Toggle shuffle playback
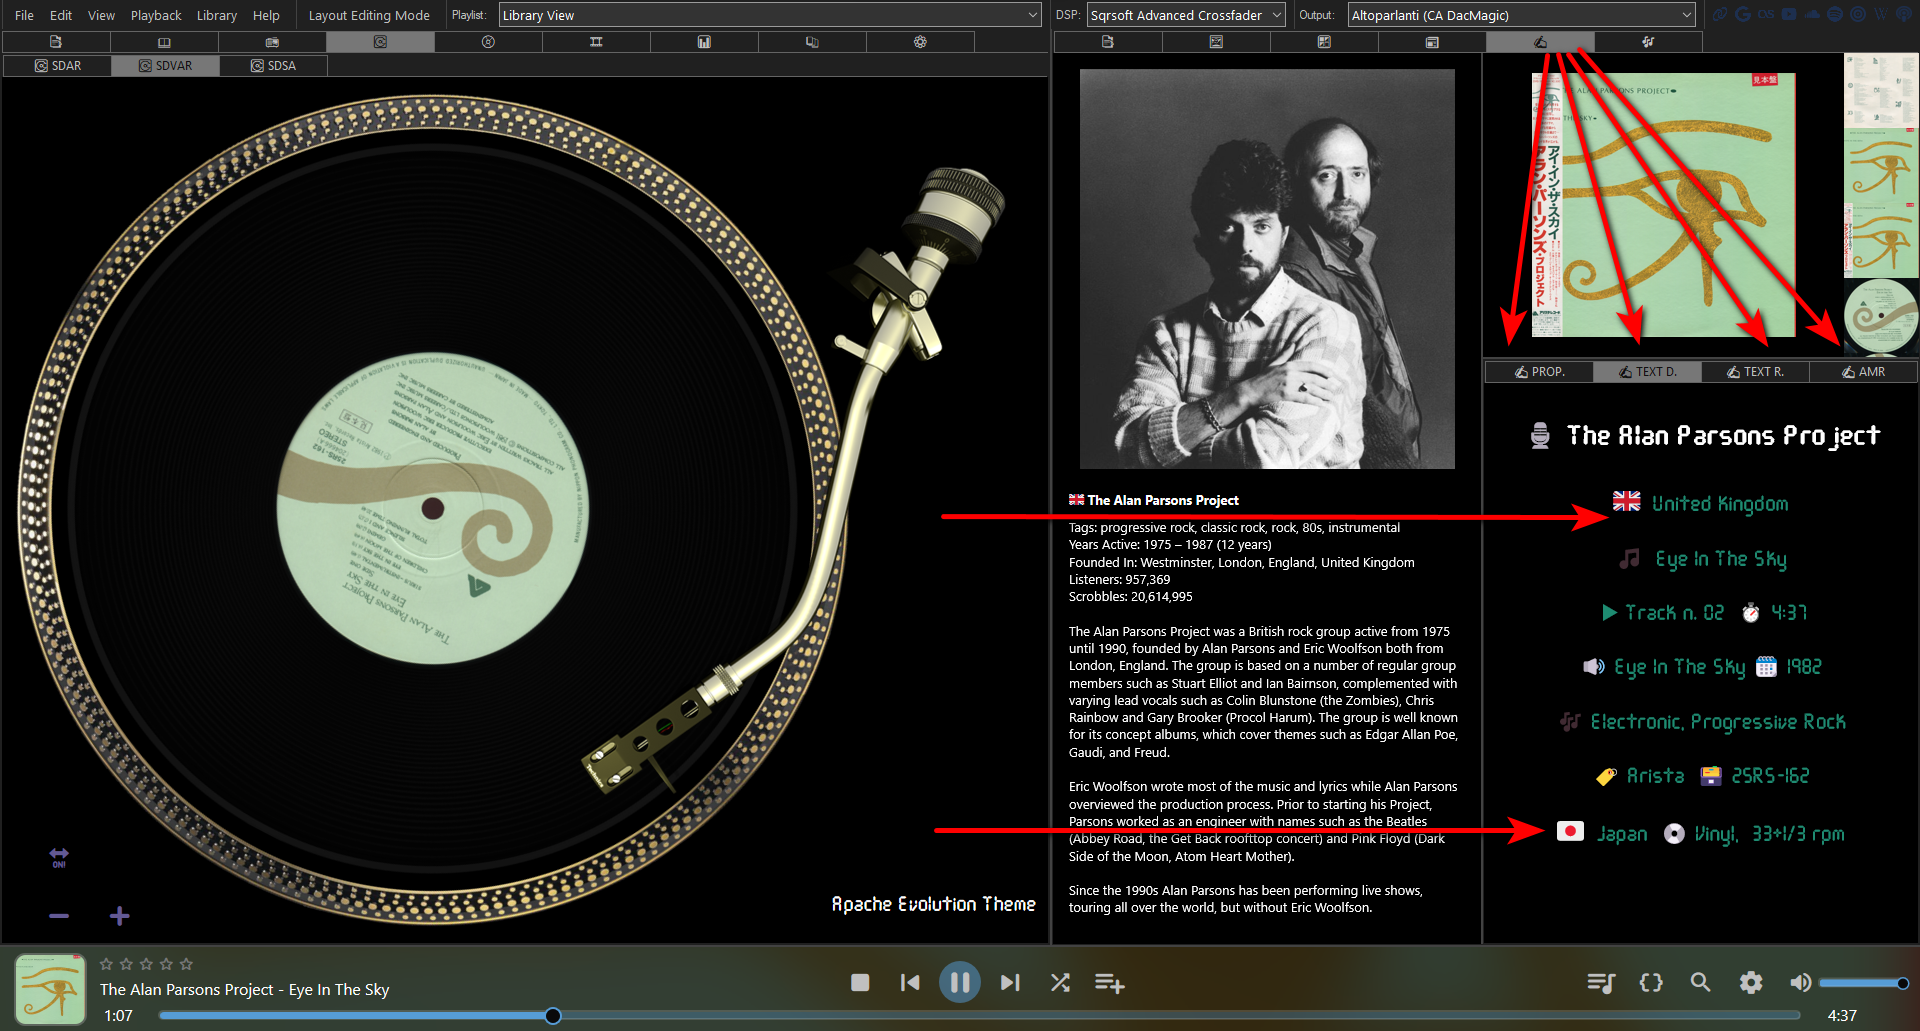The height and width of the screenshot is (1031, 1920). (x=1060, y=983)
